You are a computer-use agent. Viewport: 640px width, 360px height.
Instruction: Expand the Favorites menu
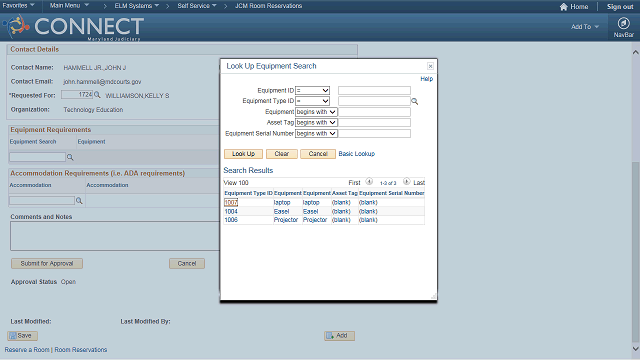(18, 5)
